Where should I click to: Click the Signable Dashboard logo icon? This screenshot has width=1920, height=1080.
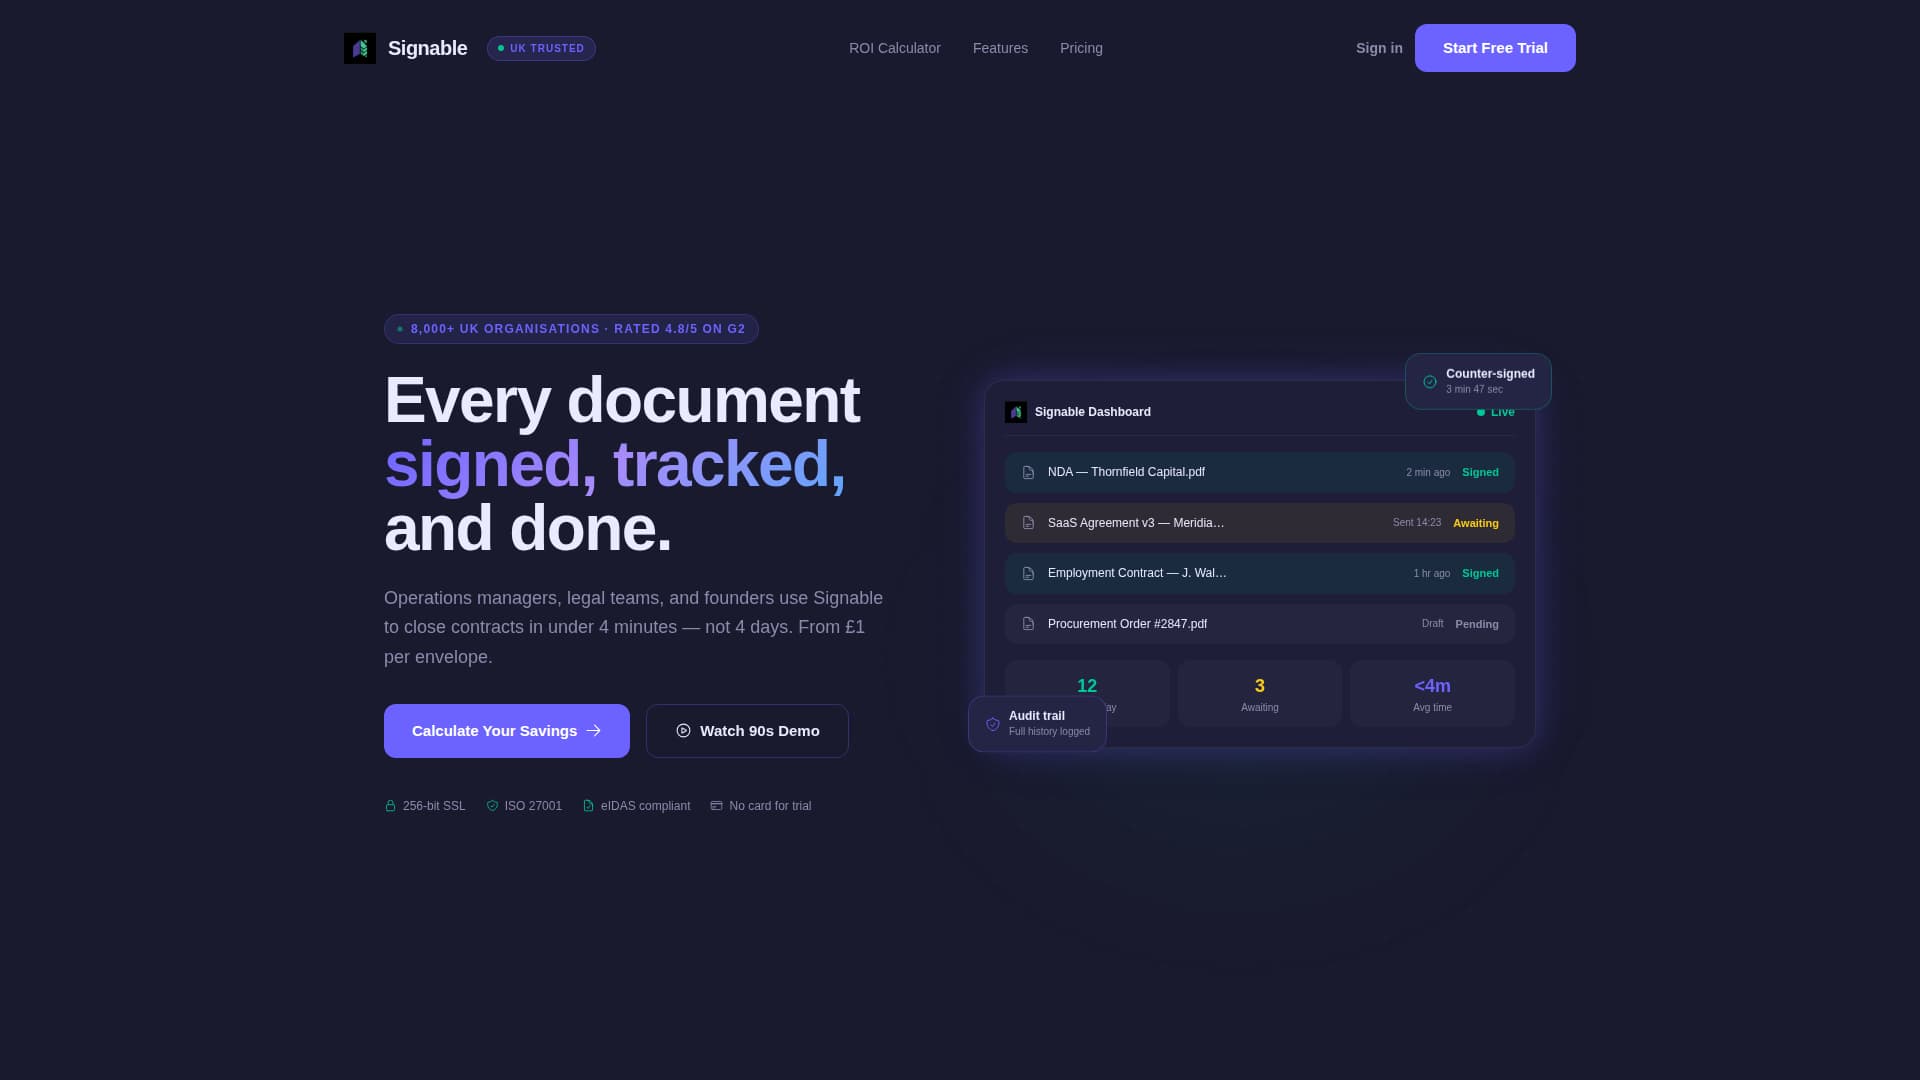click(x=1016, y=412)
